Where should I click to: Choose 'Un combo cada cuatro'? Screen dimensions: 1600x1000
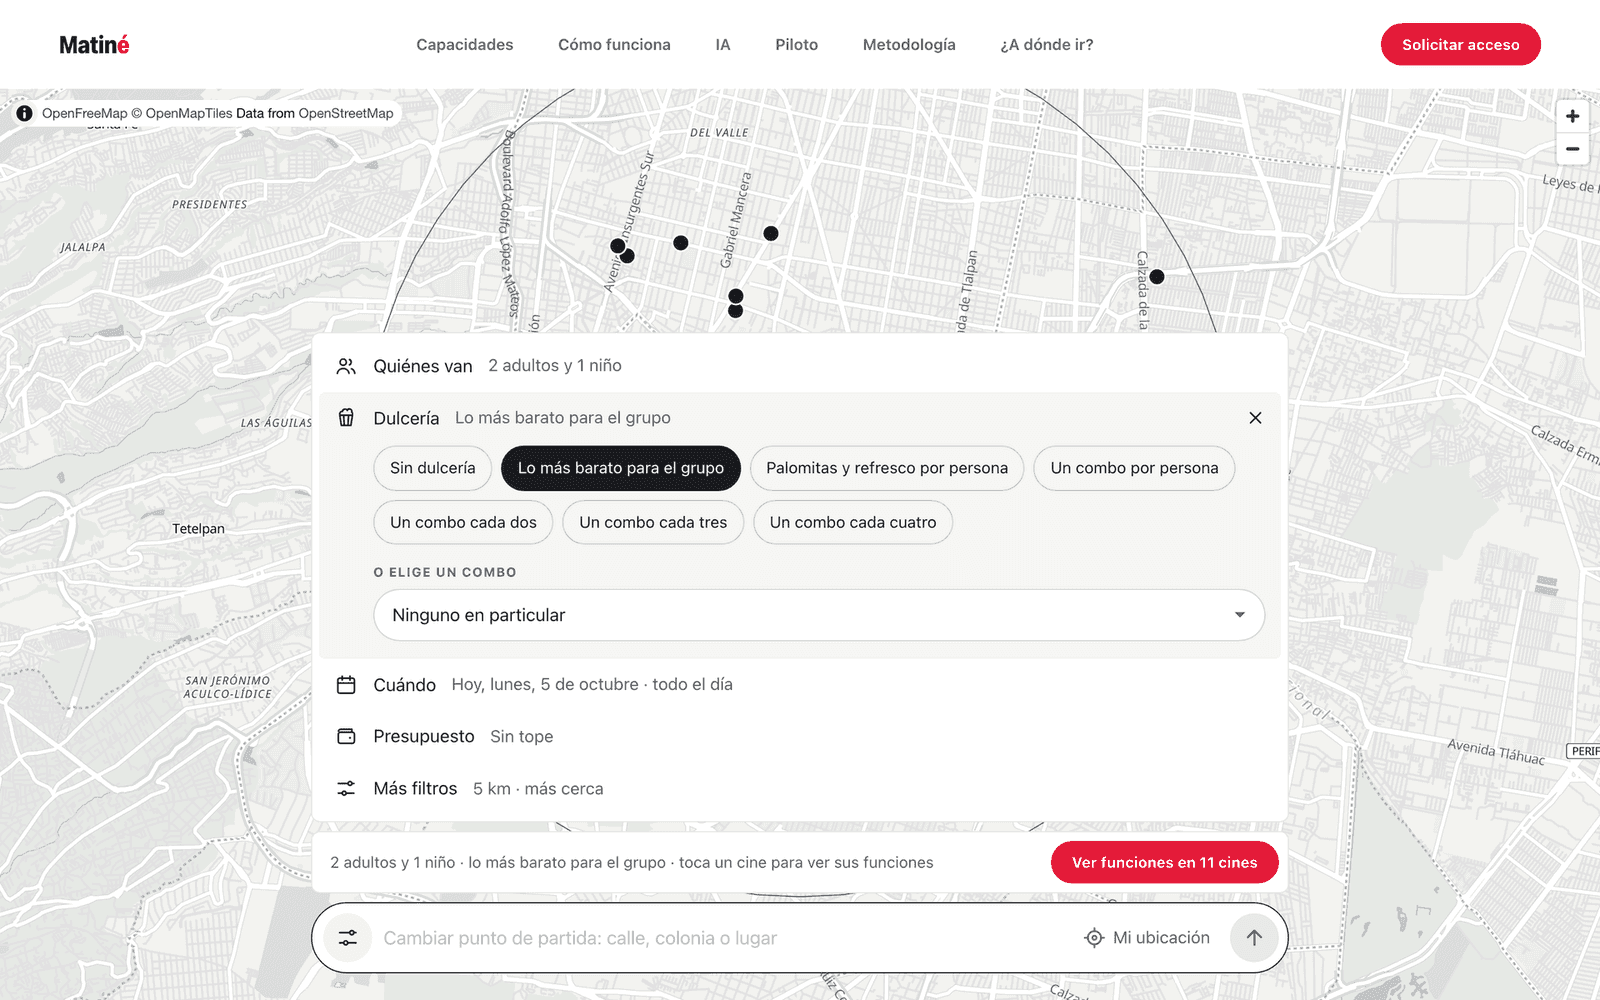(x=853, y=522)
